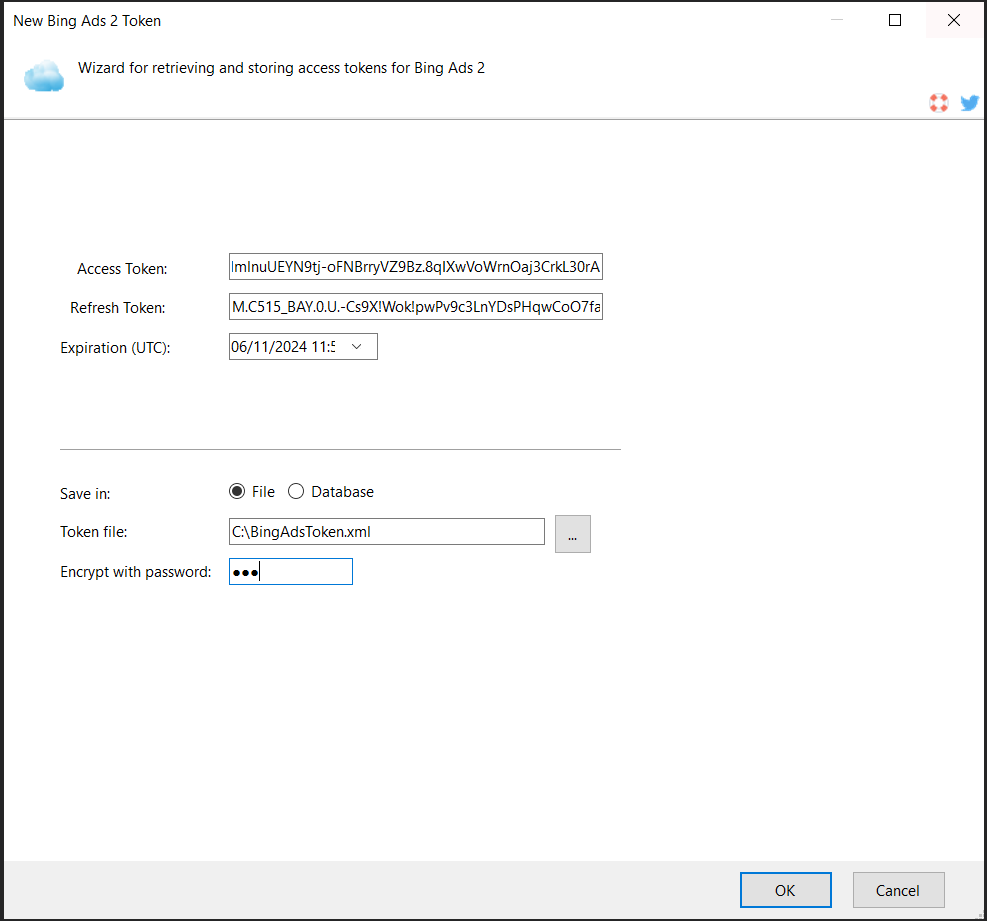Click the cloud wizard icon
This screenshot has width=987, height=921.
tap(43, 76)
